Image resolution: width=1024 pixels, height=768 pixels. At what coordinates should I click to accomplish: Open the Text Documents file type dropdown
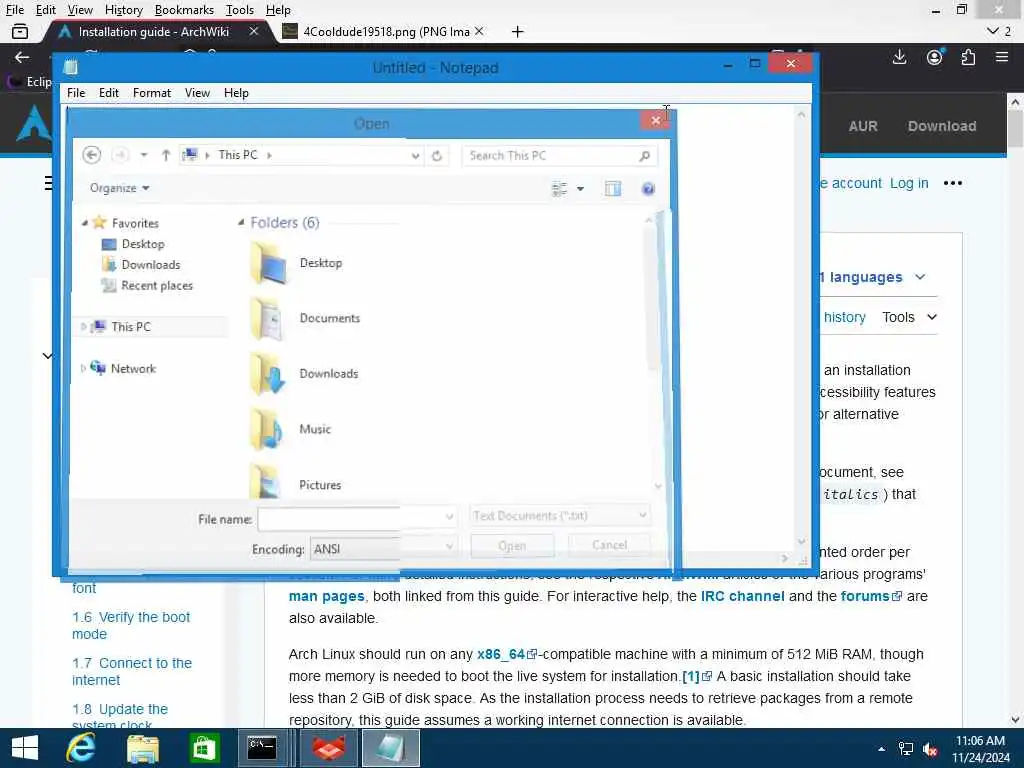click(x=560, y=516)
